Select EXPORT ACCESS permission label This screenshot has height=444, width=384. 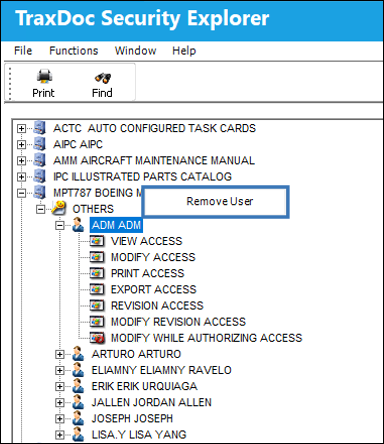(x=154, y=289)
